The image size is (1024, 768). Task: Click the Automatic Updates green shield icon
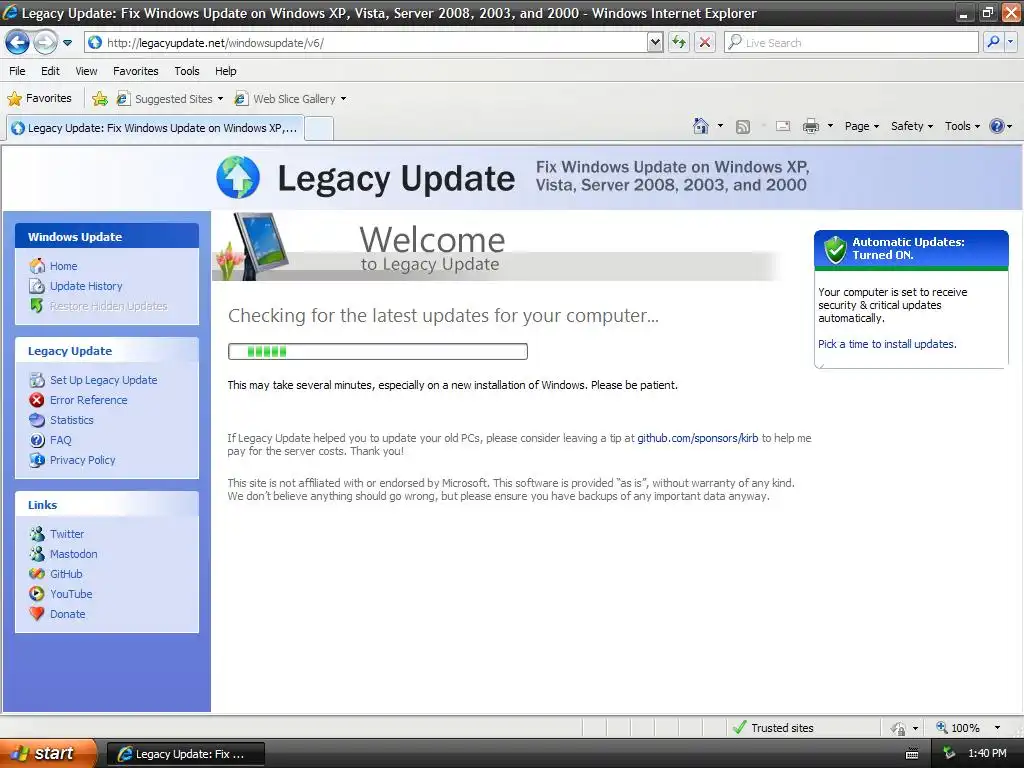835,249
